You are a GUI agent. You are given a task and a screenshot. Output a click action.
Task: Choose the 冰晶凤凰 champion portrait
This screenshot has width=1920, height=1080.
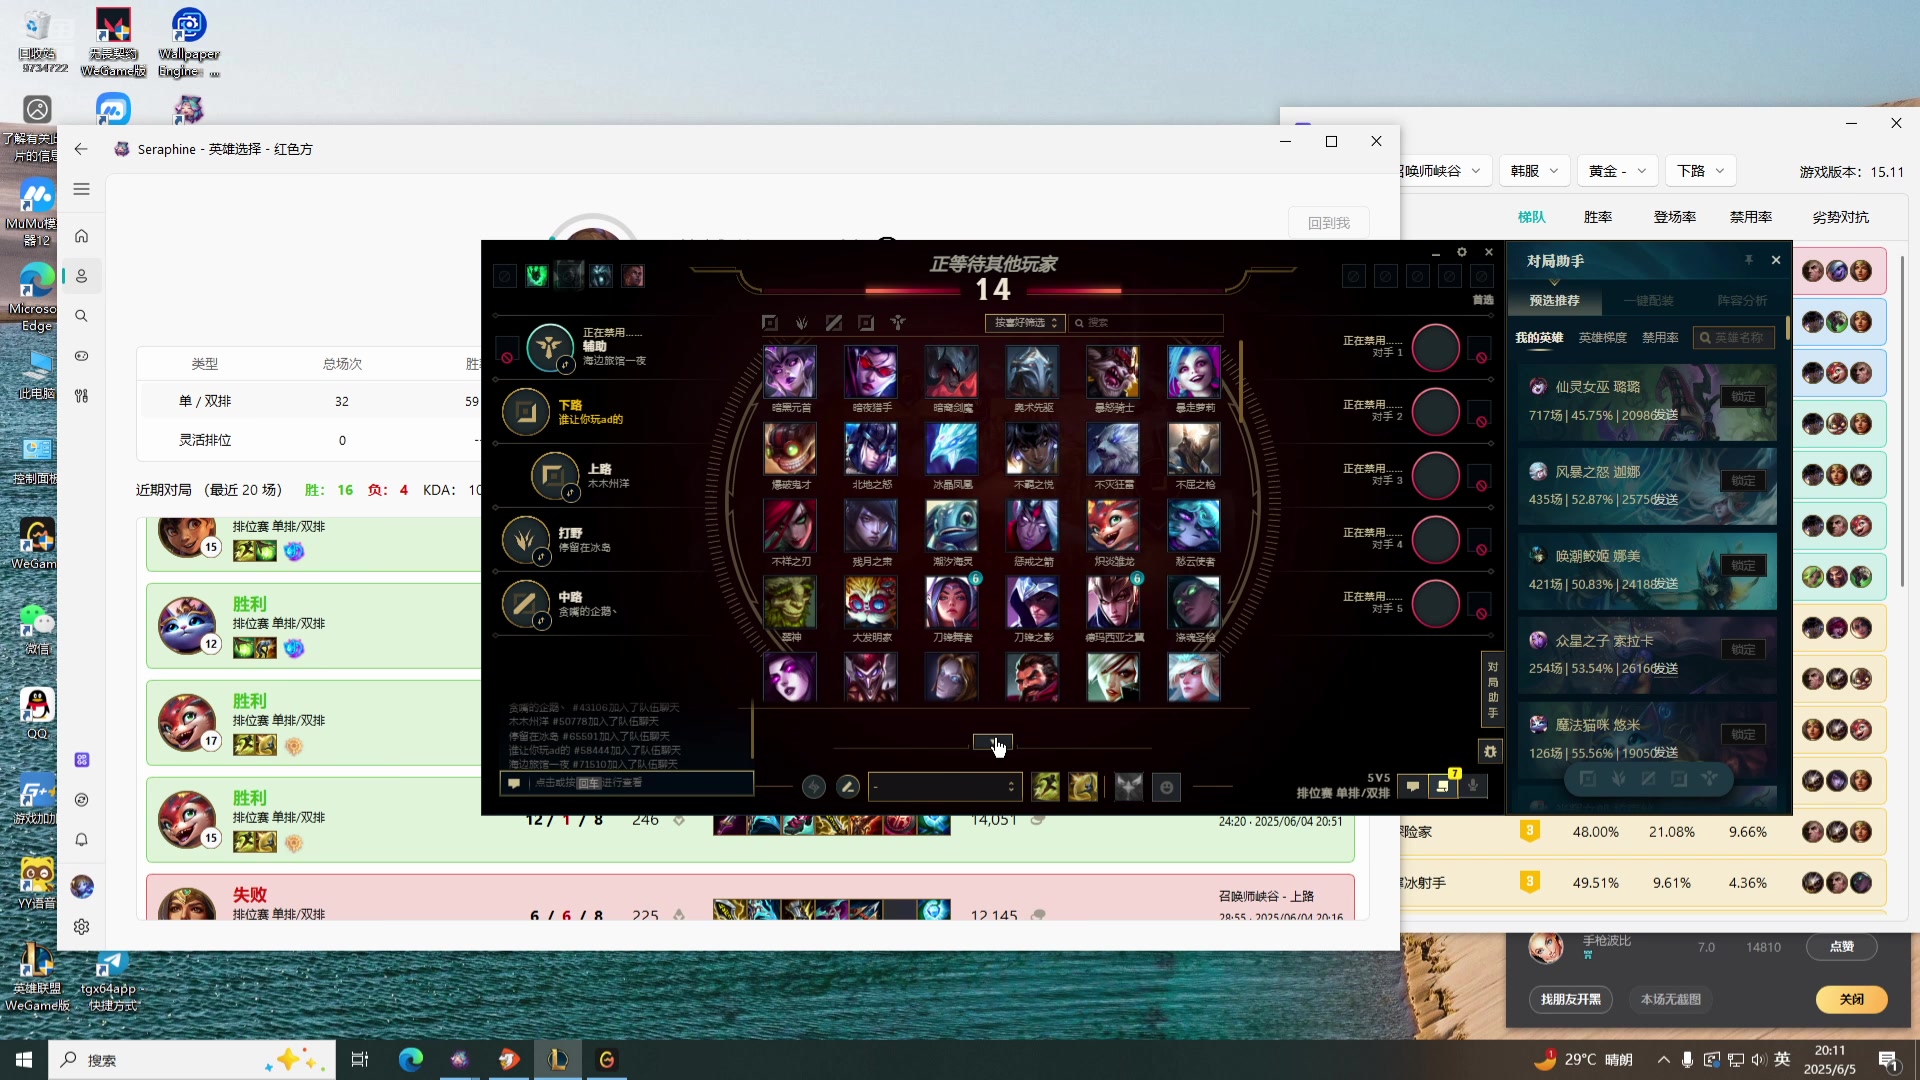point(952,449)
